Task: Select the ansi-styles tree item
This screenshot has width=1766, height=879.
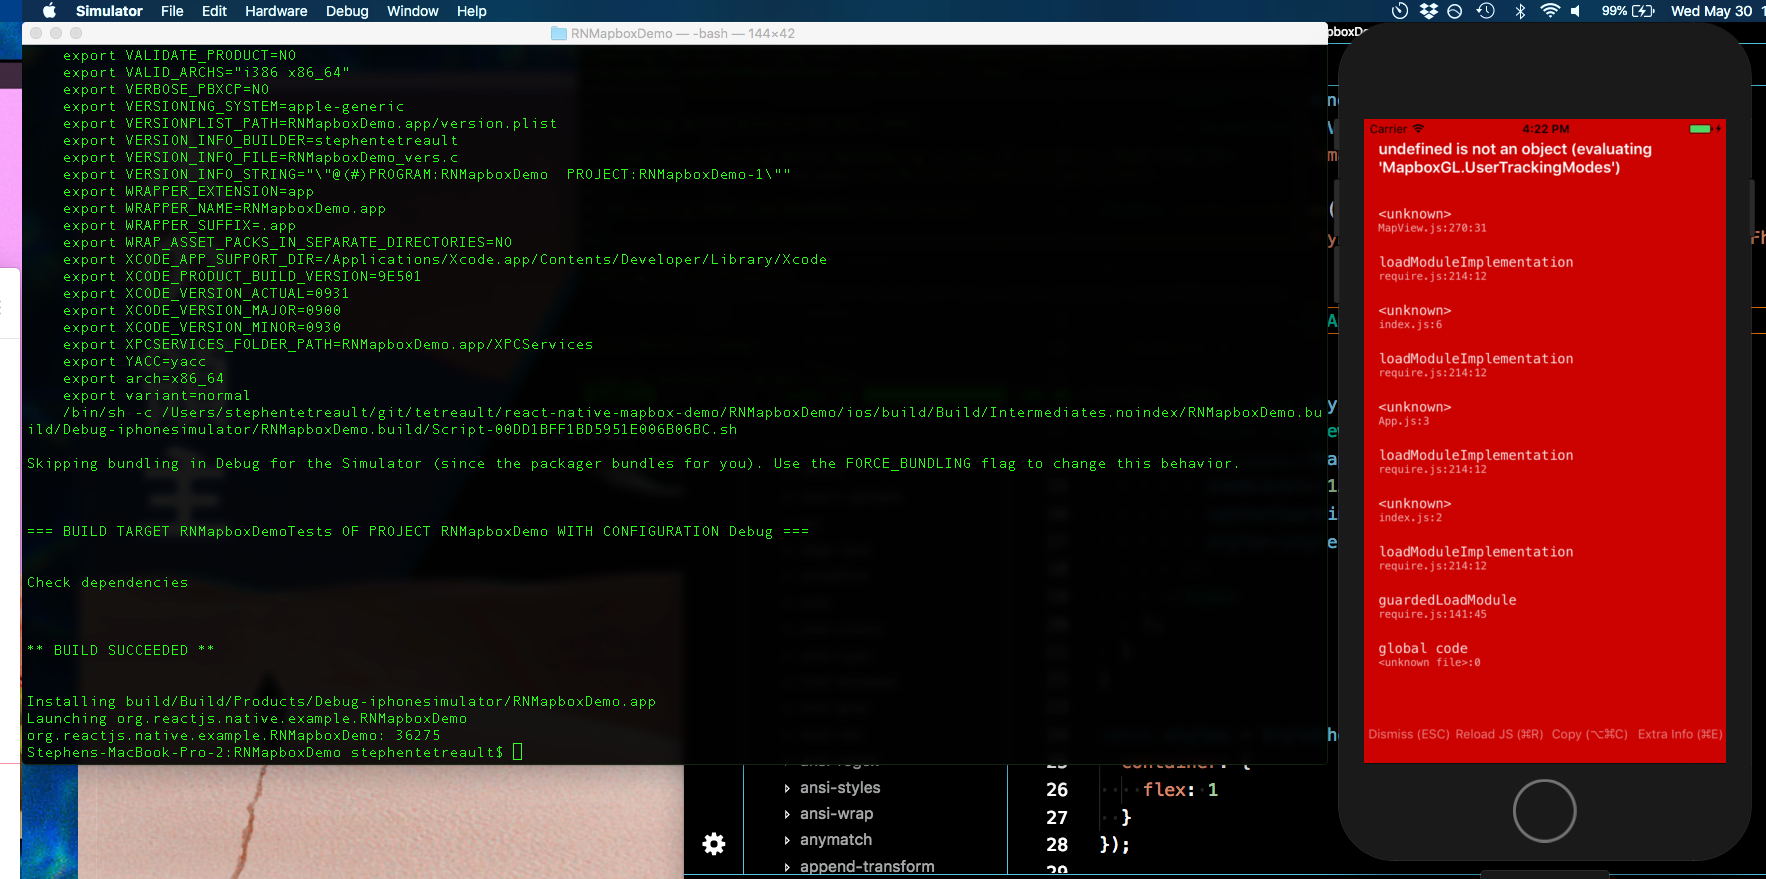Action: (x=840, y=788)
